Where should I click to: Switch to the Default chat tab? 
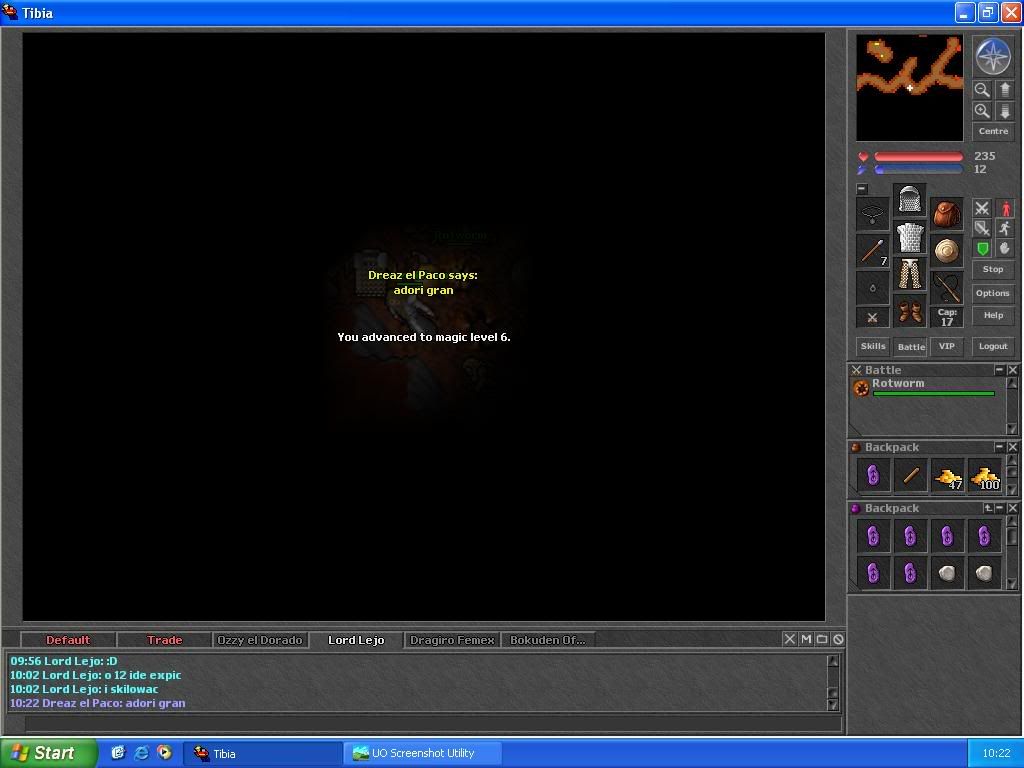(68, 640)
